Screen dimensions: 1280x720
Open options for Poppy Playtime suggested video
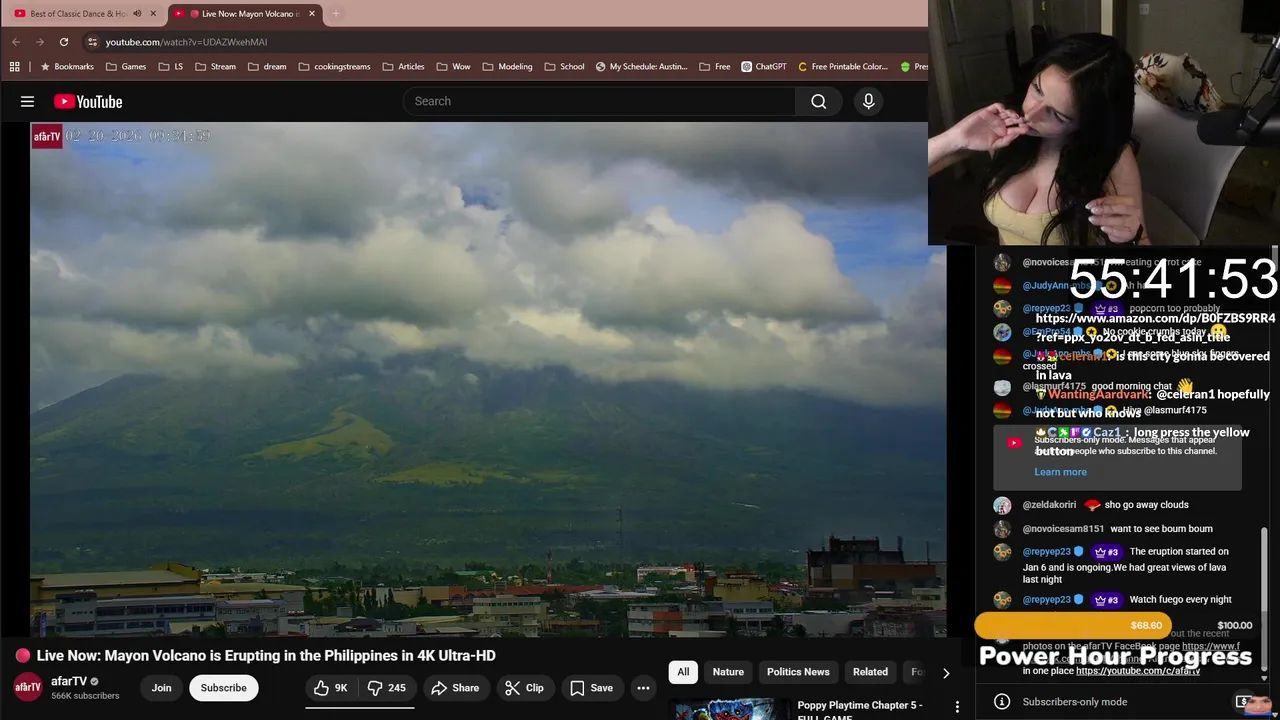pos(957,707)
